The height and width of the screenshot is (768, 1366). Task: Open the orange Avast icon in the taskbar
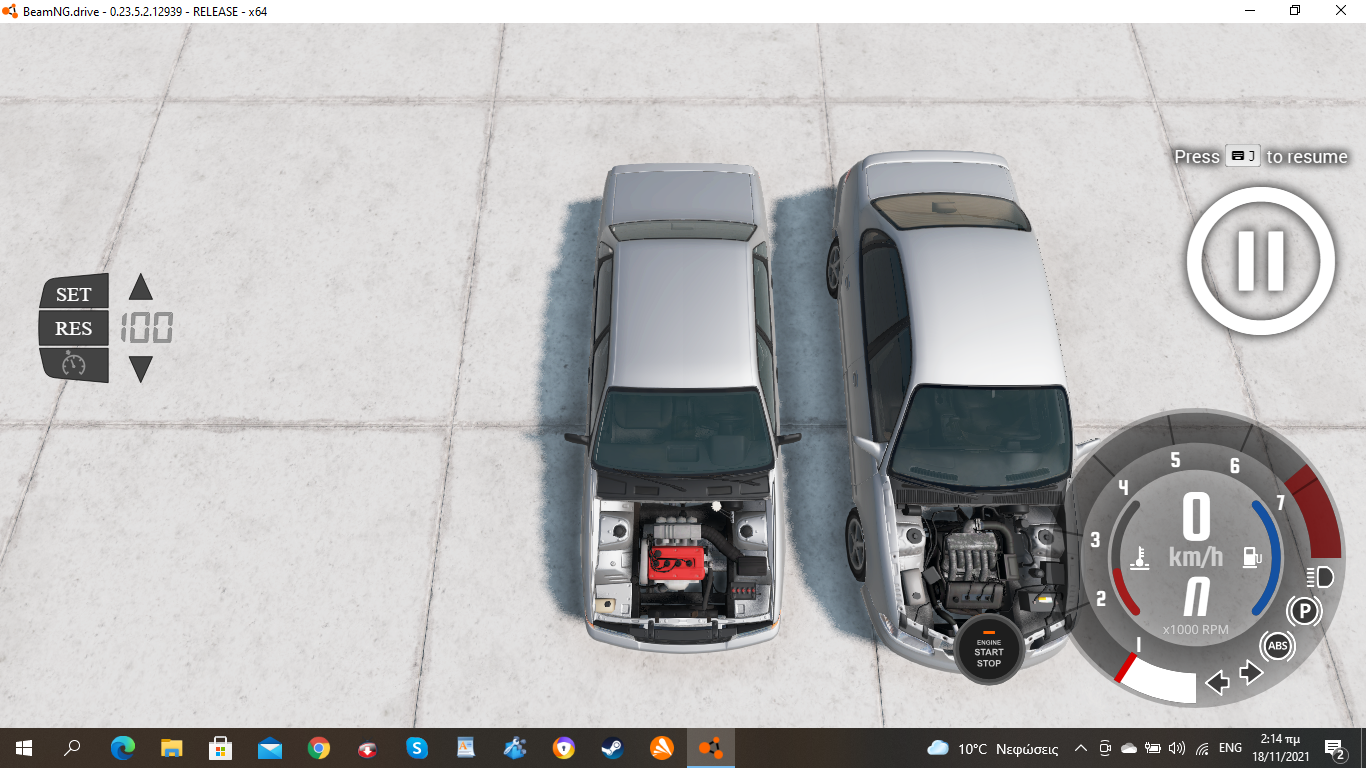(x=662, y=747)
